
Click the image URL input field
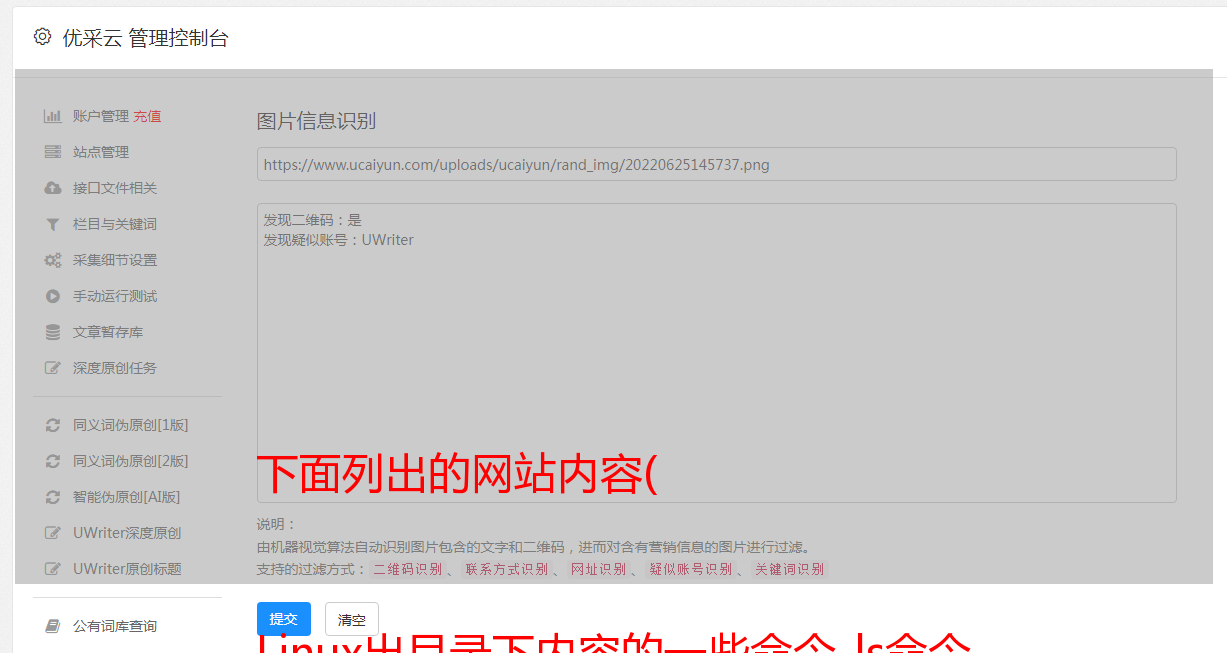point(716,164)
